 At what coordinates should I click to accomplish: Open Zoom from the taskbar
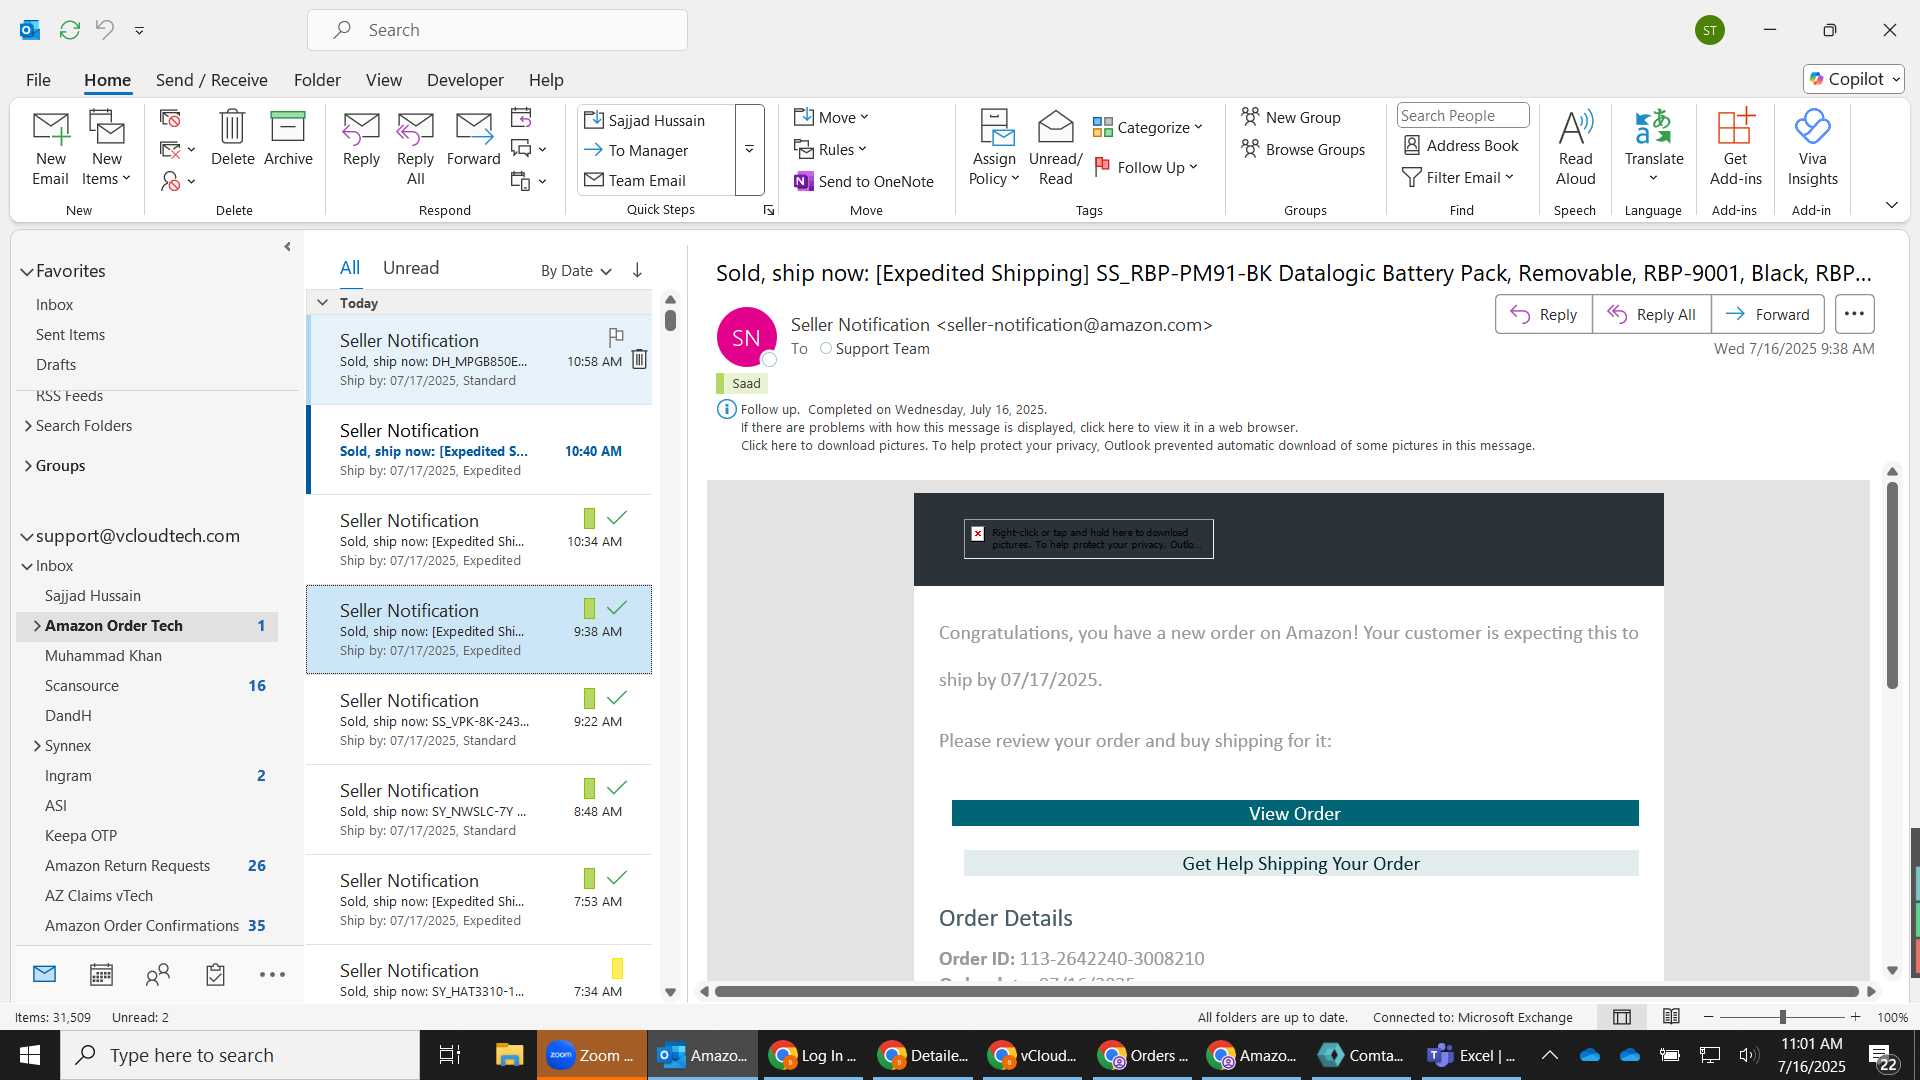click(x=592, y=1055)
